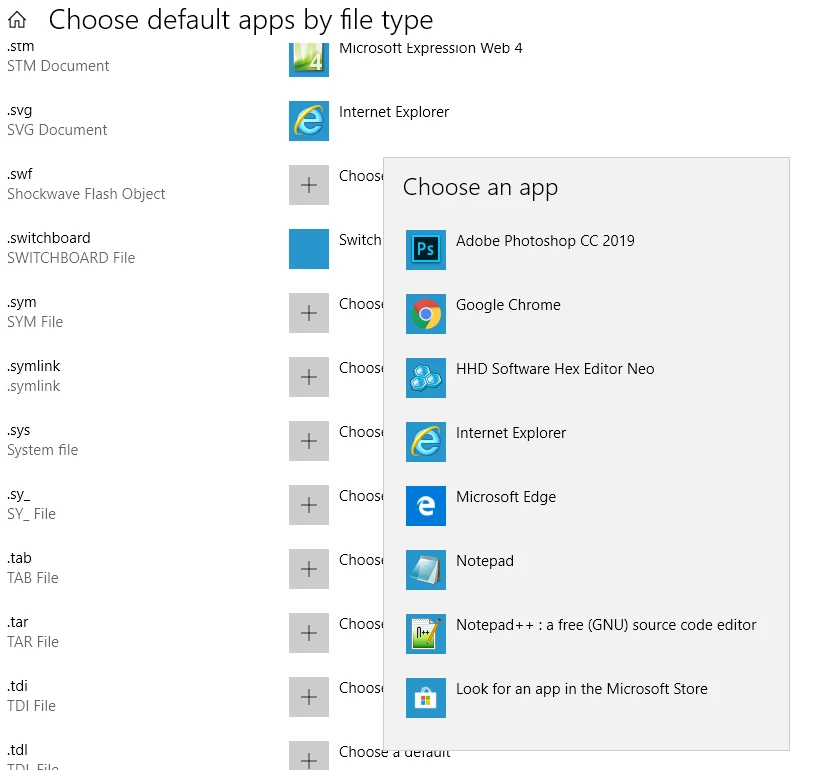Click the plus icon for .tar
This screenshot has height=770, width=832.
point(309,633)
